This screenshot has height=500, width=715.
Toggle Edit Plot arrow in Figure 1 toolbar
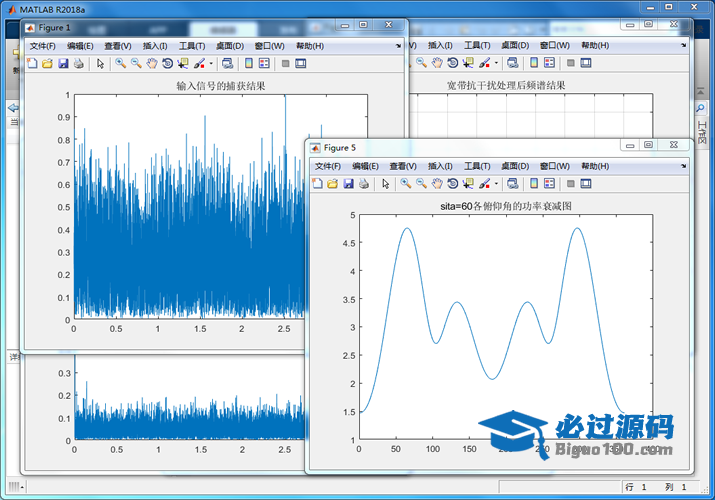(x=100, y=63)
